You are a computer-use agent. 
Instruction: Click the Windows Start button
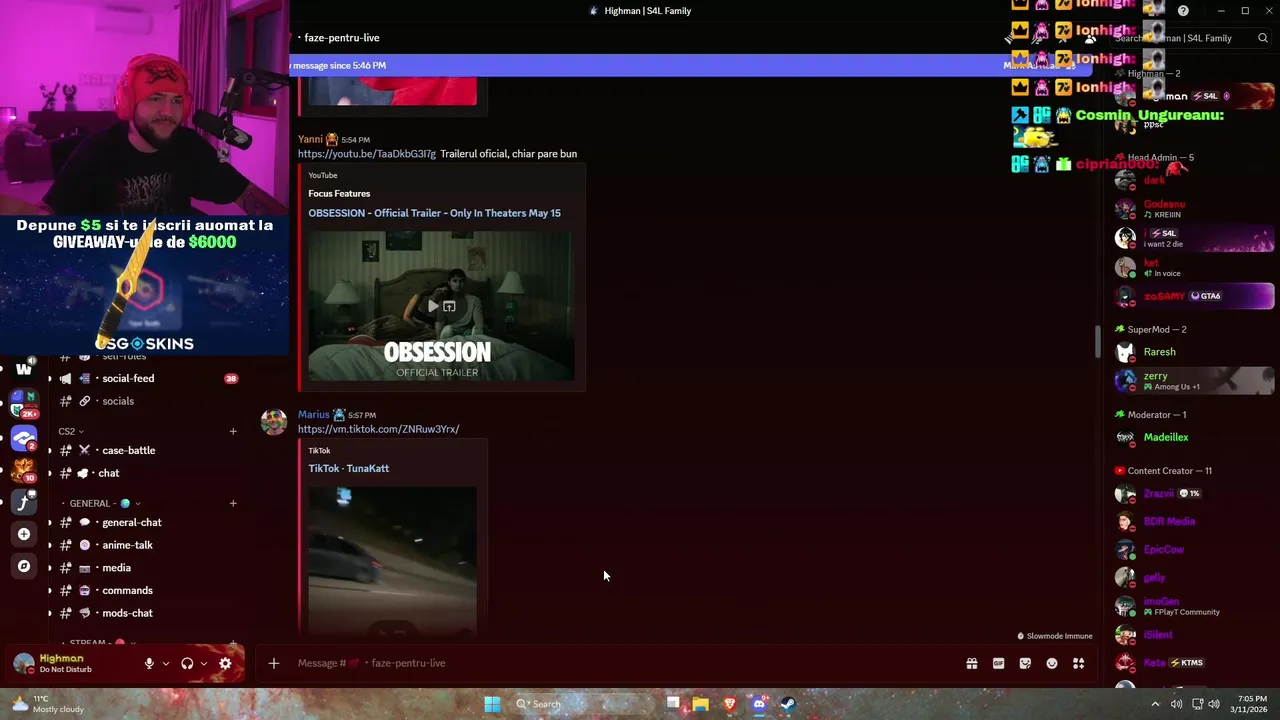pos(492,704)
